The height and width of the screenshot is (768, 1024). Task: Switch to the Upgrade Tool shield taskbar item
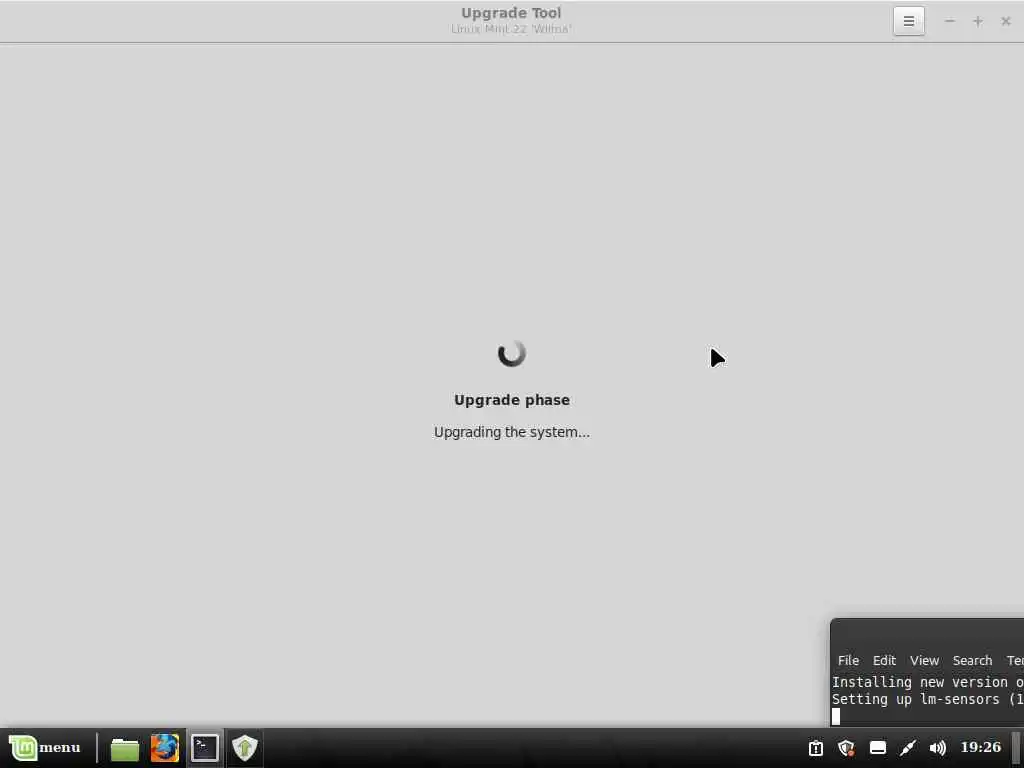(245, 748)
